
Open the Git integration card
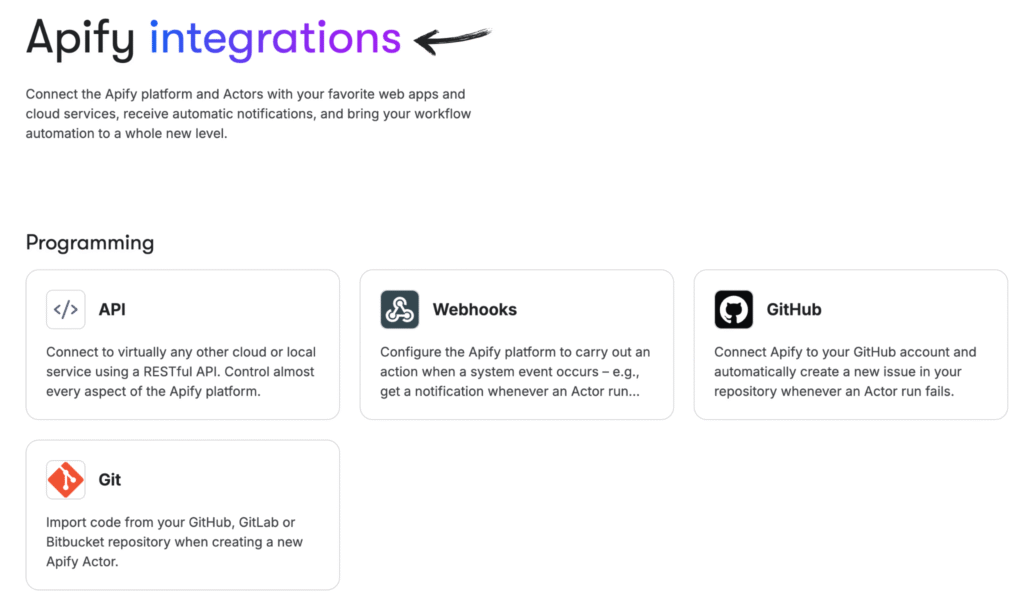coord(182,514)
